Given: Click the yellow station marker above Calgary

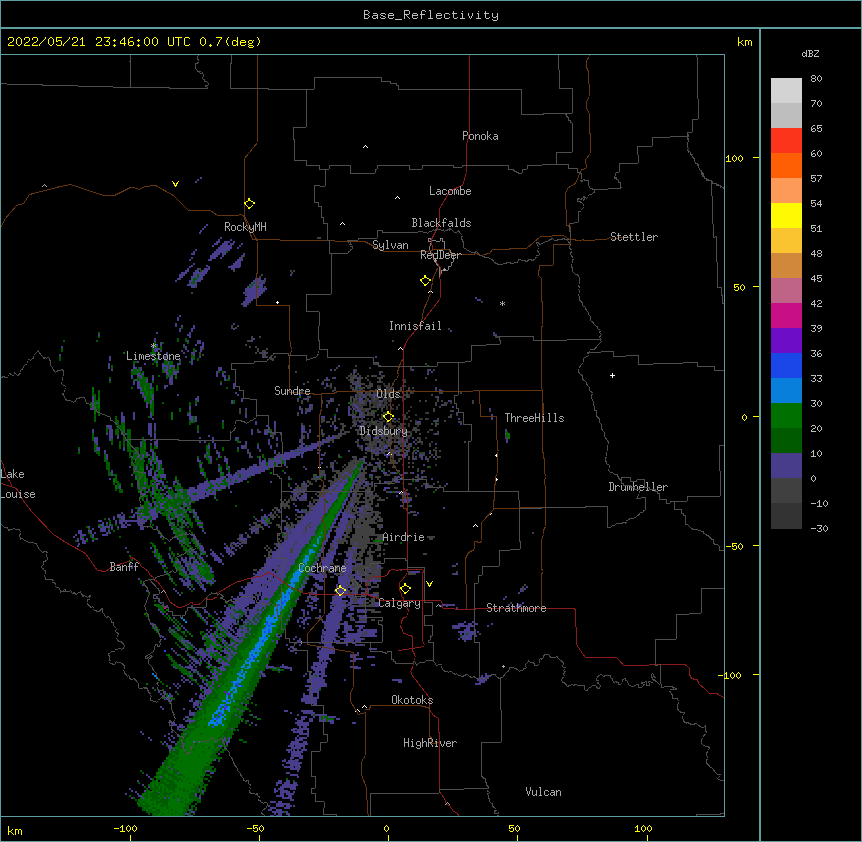Looking at the screenshot, I should (405, 589).
